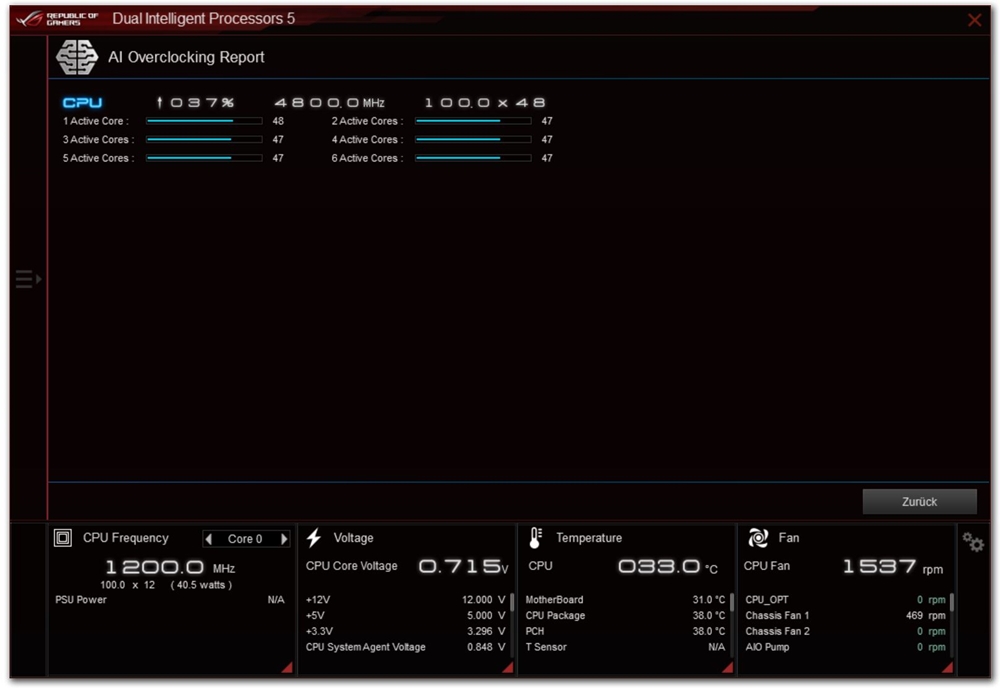
Task: Click the CPU Fan 1537 rpm reading
Action: pos(893,567)
